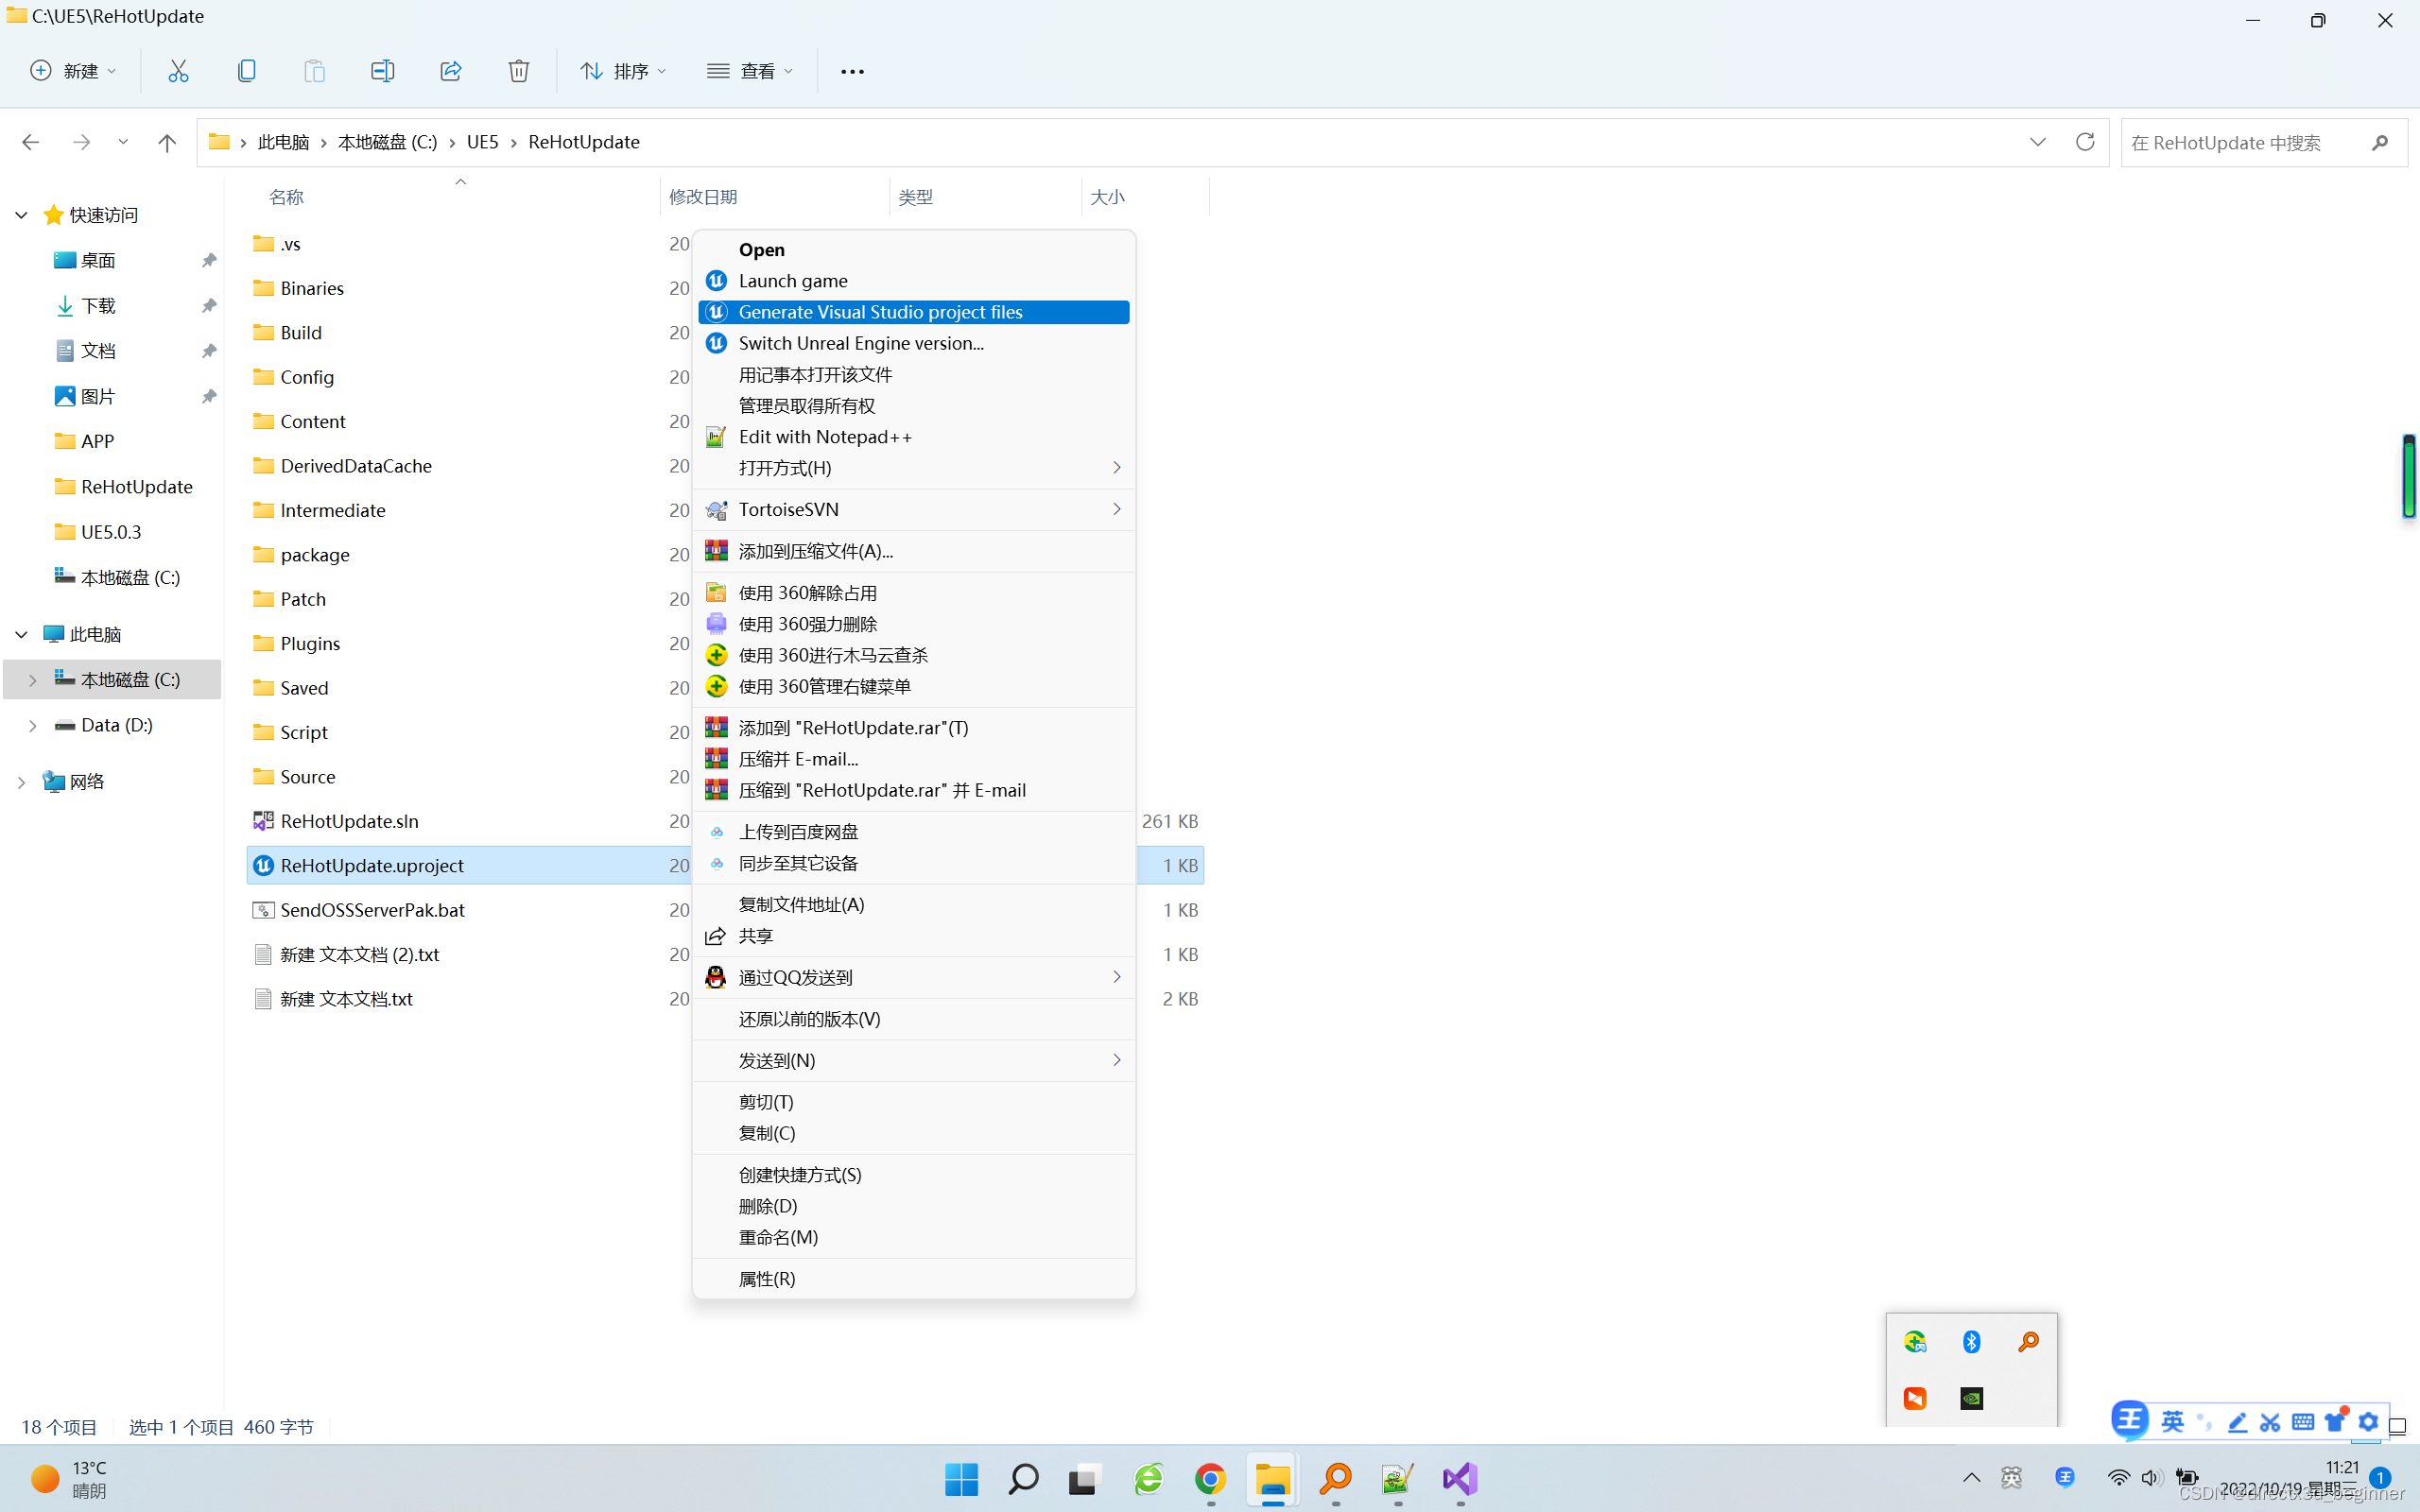Refresh the current folder view
The width and height of the screenshot is (2420, 1512).
pos(2085,142)
